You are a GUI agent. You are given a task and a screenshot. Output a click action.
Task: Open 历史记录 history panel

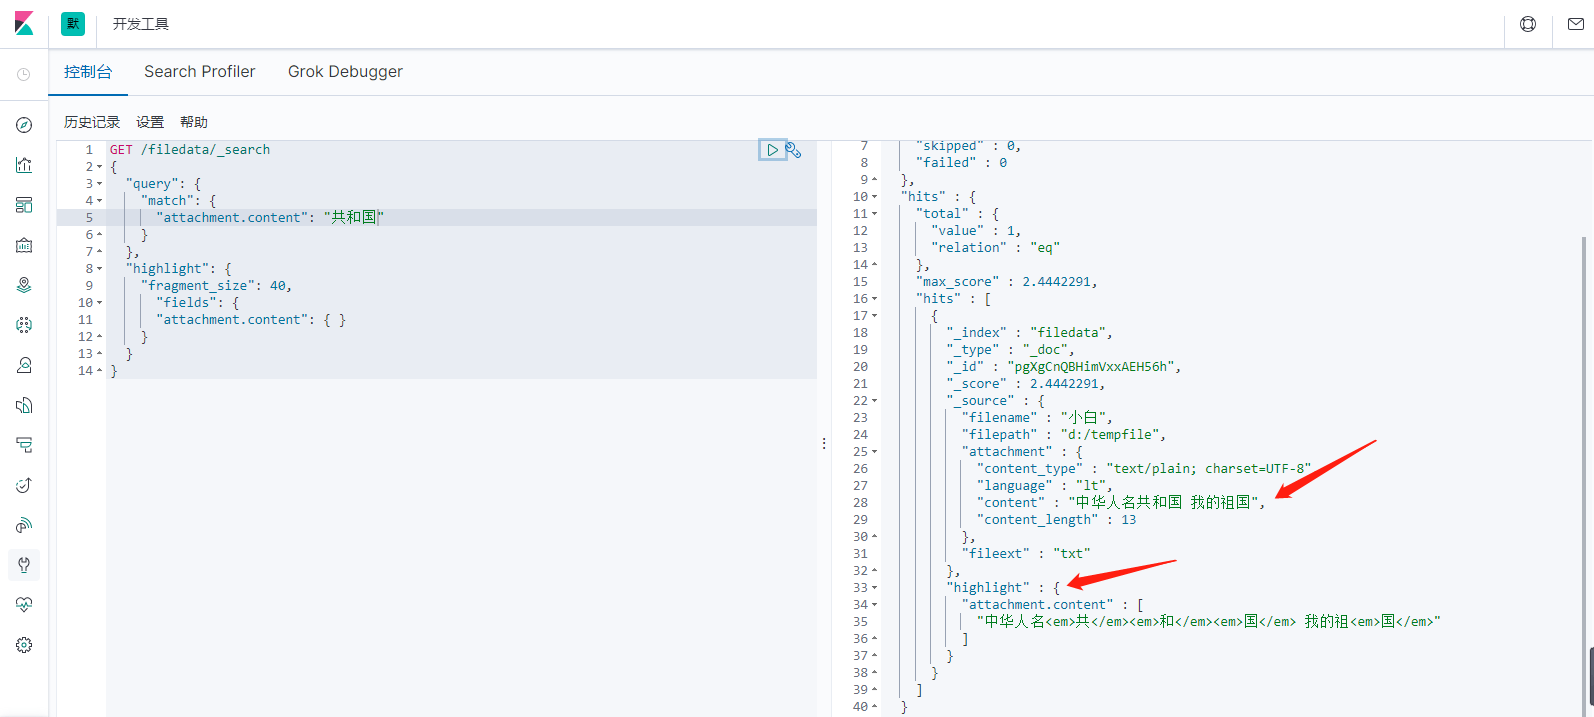coord(92,122)
